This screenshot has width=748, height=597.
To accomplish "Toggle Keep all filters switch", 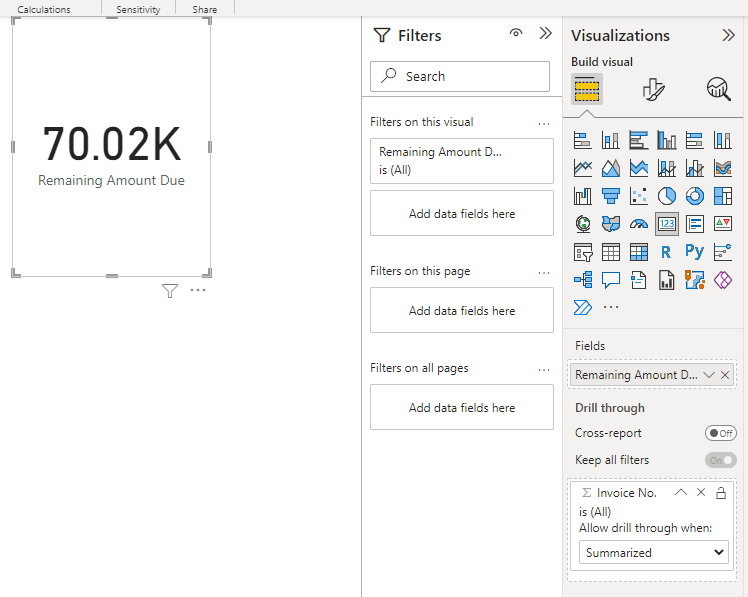I will coord(720,460).
